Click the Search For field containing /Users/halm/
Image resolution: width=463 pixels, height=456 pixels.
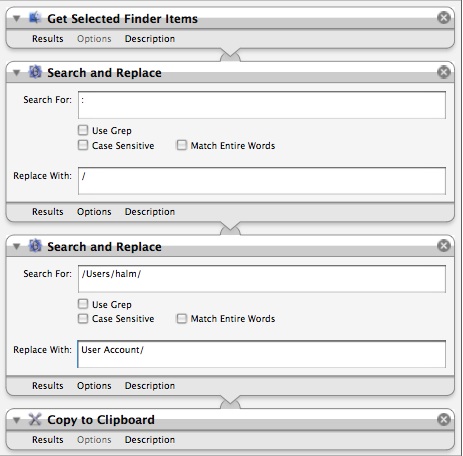click(262, 279)
